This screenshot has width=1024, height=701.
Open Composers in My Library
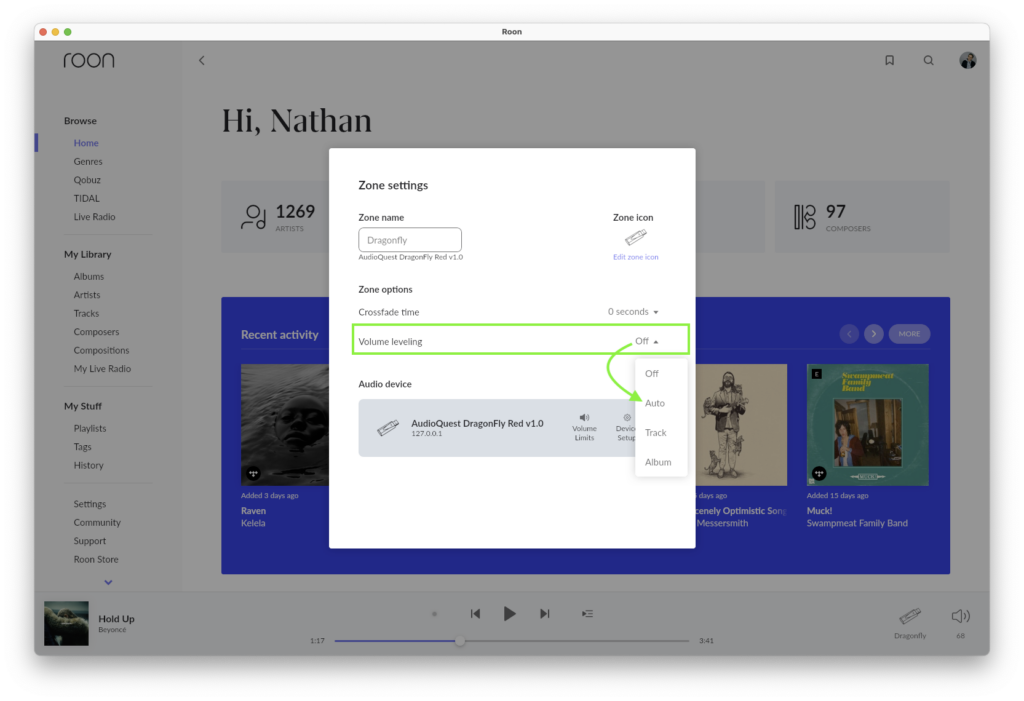click(97, 332)
